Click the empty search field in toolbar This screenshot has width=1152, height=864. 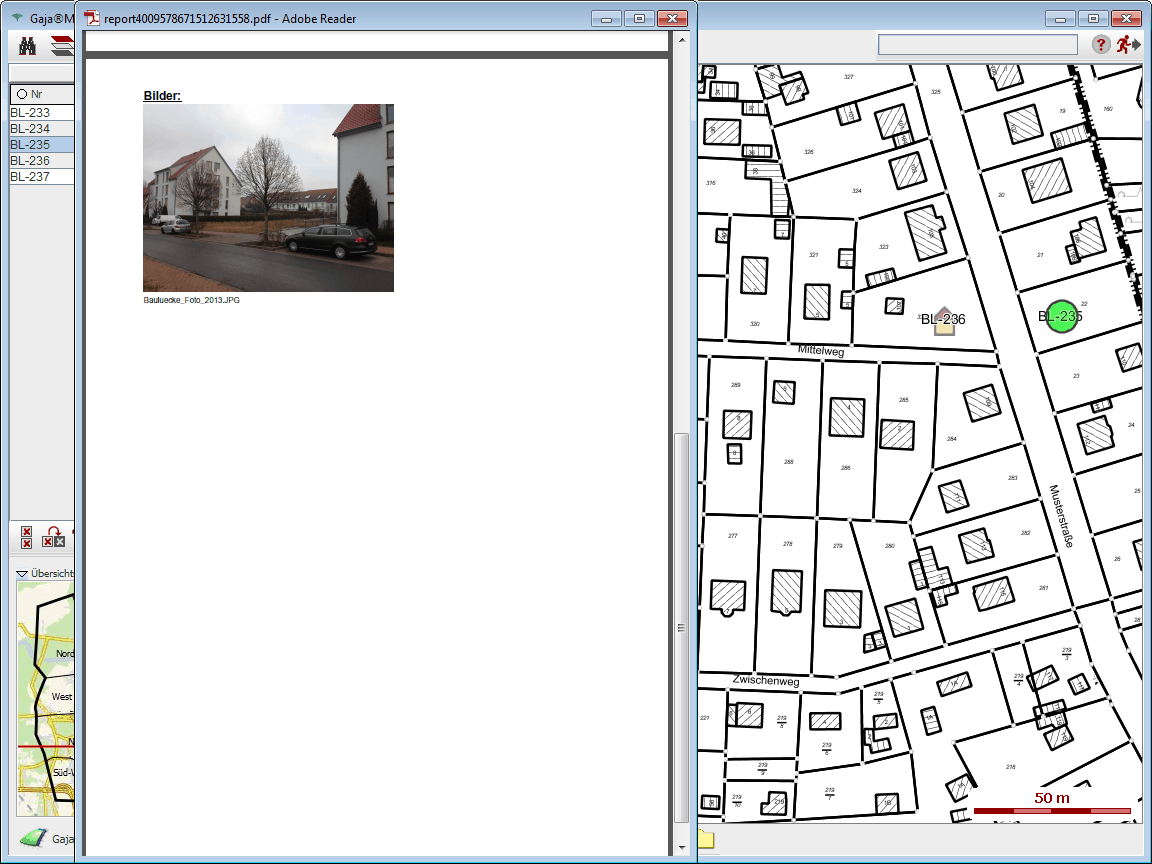(x=977, y=44)
